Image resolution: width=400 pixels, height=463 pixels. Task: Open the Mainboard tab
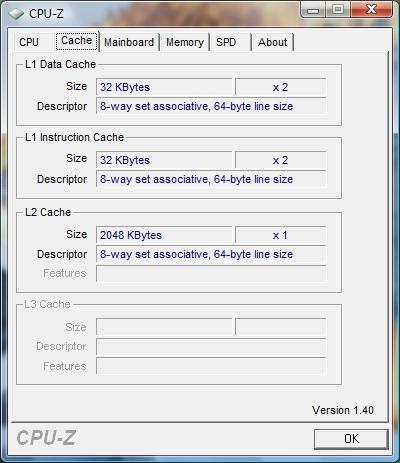pyautogui.click(x=129, y=42)
